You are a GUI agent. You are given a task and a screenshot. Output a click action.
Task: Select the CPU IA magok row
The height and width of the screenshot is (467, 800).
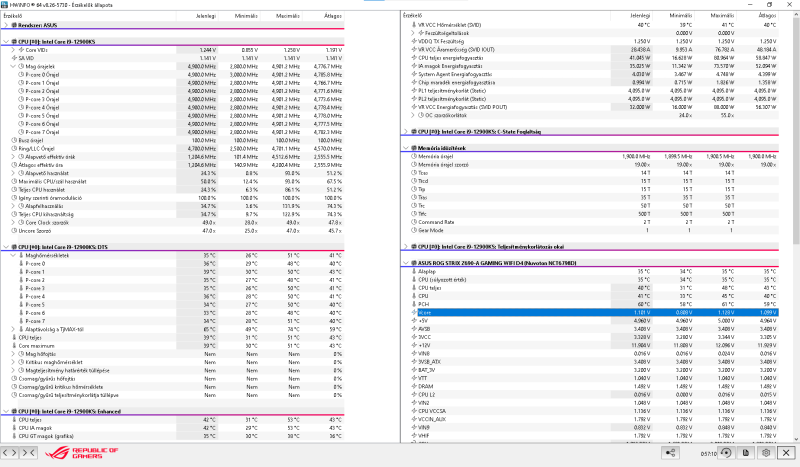click(172, 428)
